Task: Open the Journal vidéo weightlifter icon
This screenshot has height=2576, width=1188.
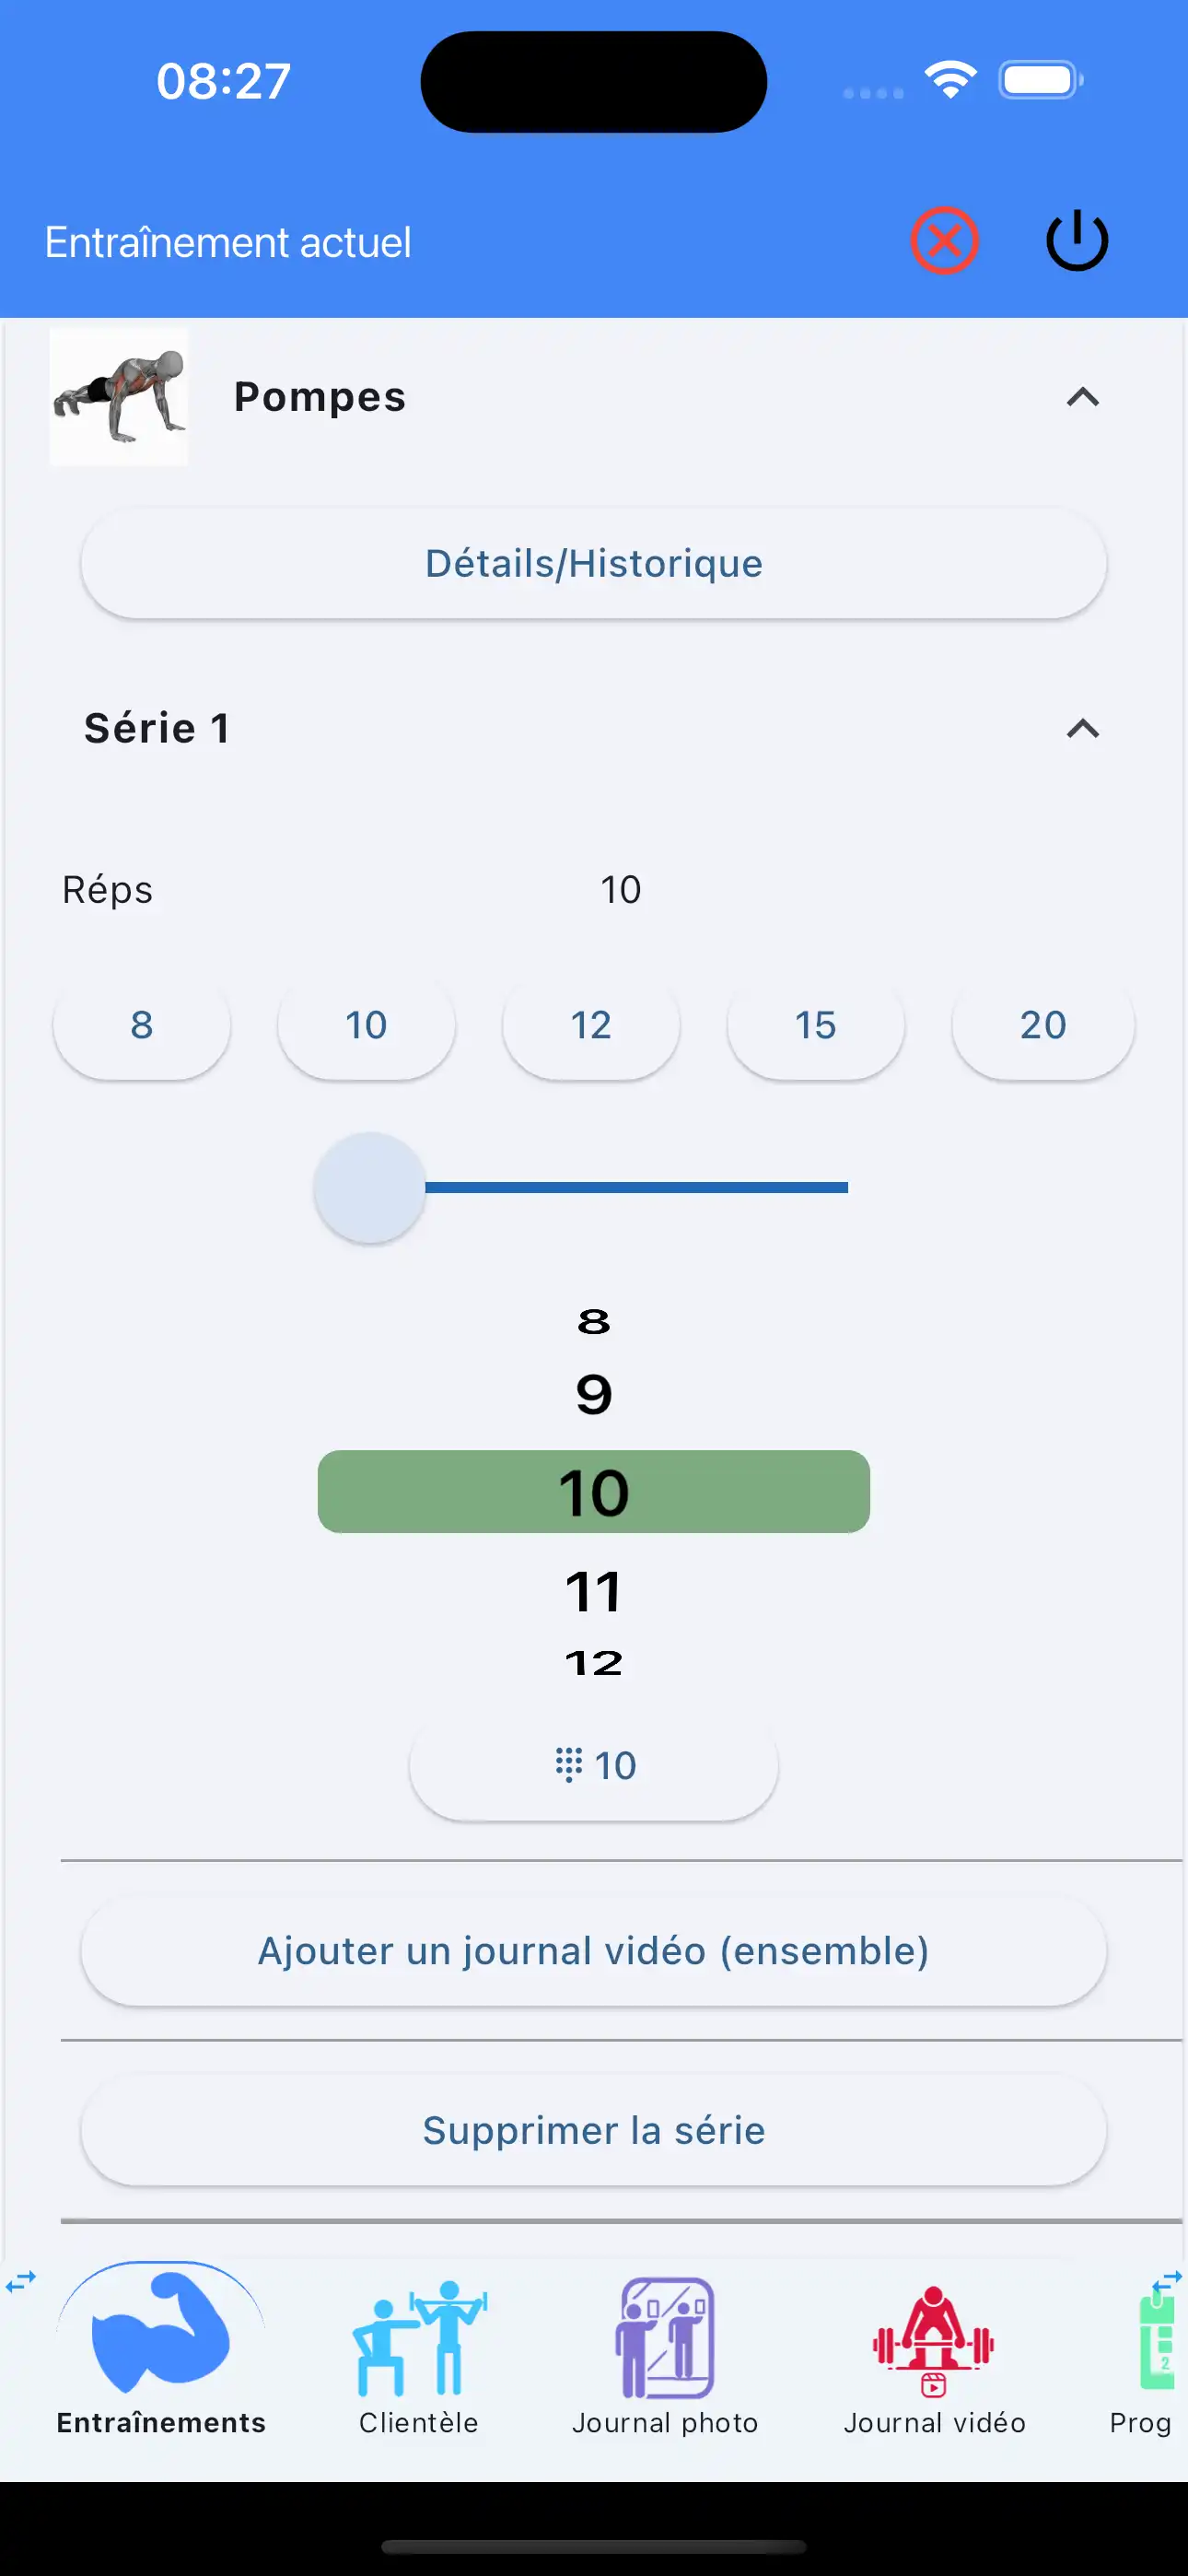Action: [x=933, y=2336]
